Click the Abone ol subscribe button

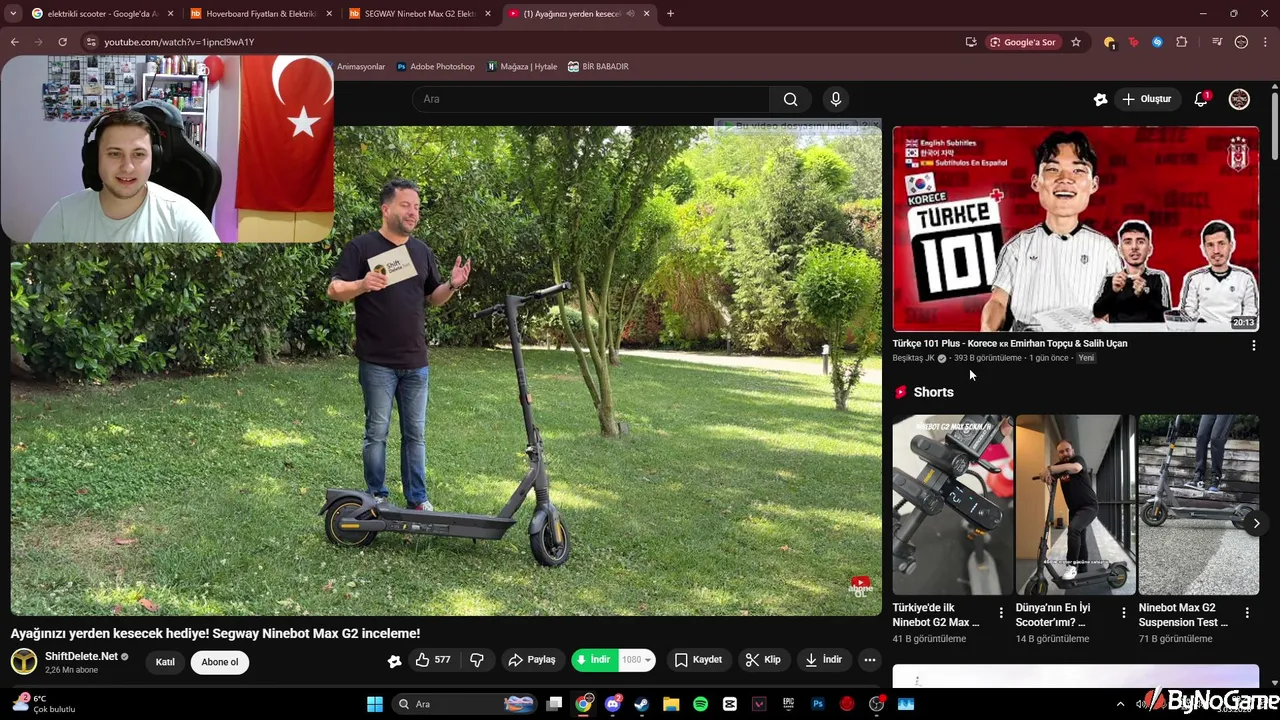220,662
